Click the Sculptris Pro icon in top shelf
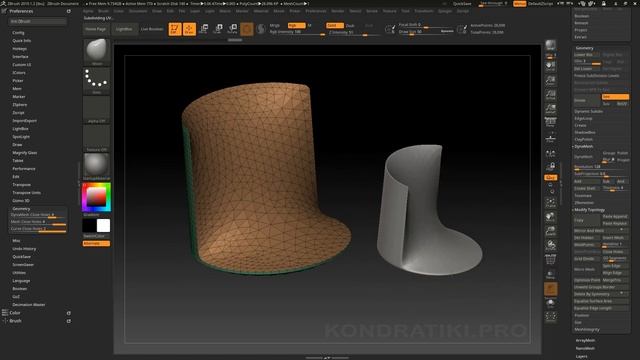Viewport: 640px width, 360px height. [x=261, y=29]
